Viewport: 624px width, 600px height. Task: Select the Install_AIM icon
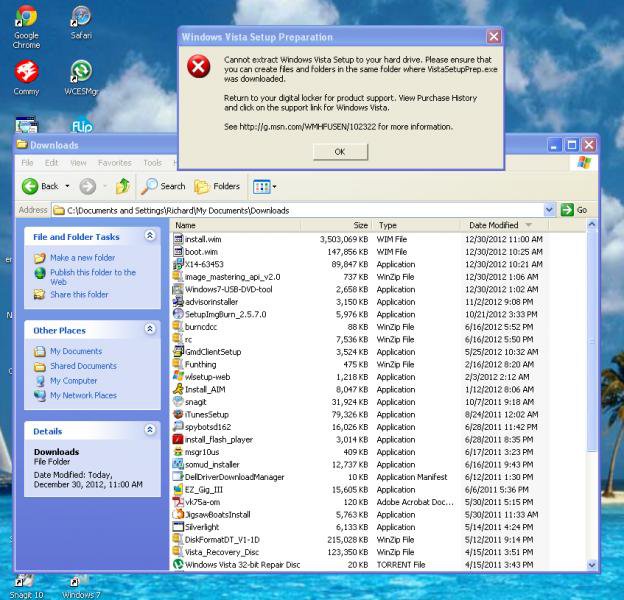coord(178,389)
